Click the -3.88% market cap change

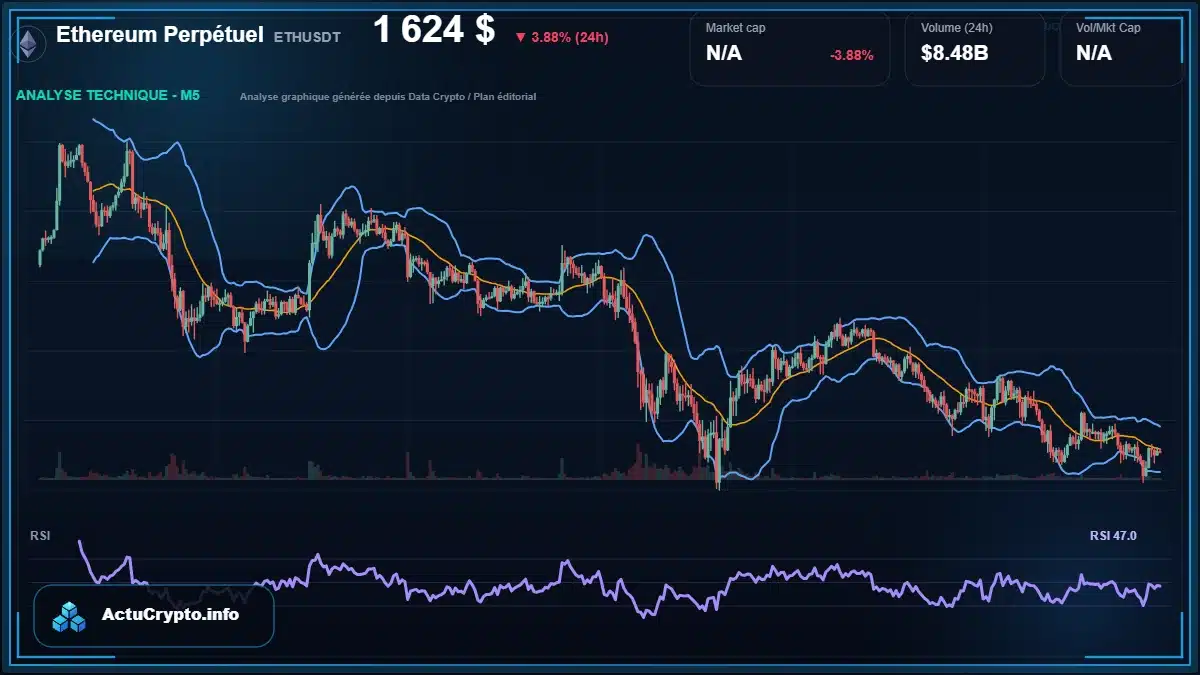(852, 55)
